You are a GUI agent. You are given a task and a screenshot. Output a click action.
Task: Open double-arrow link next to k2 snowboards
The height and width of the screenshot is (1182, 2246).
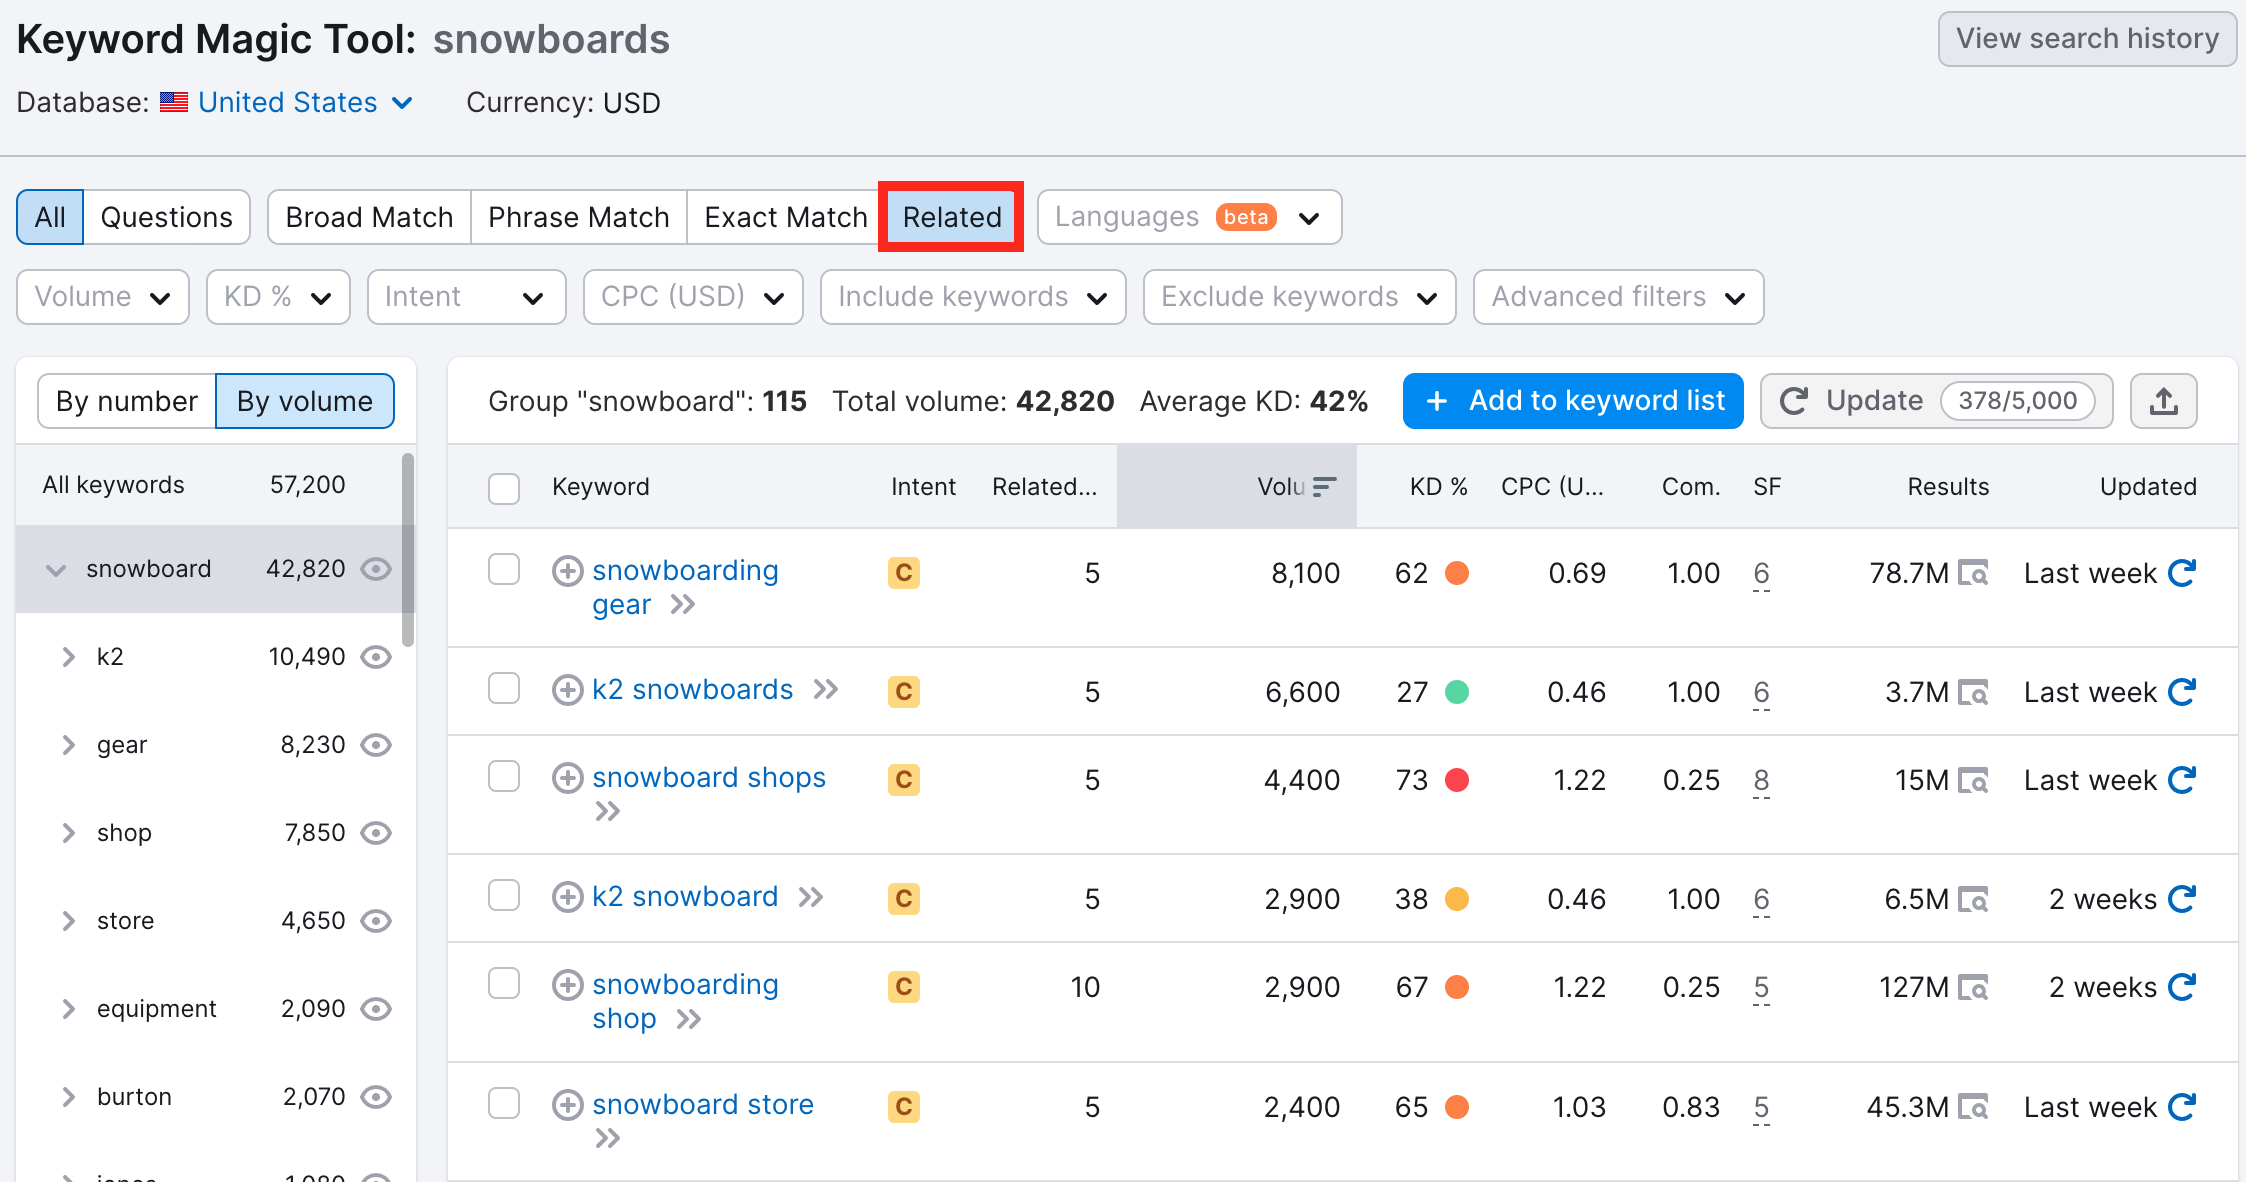(x=826, y=690)
